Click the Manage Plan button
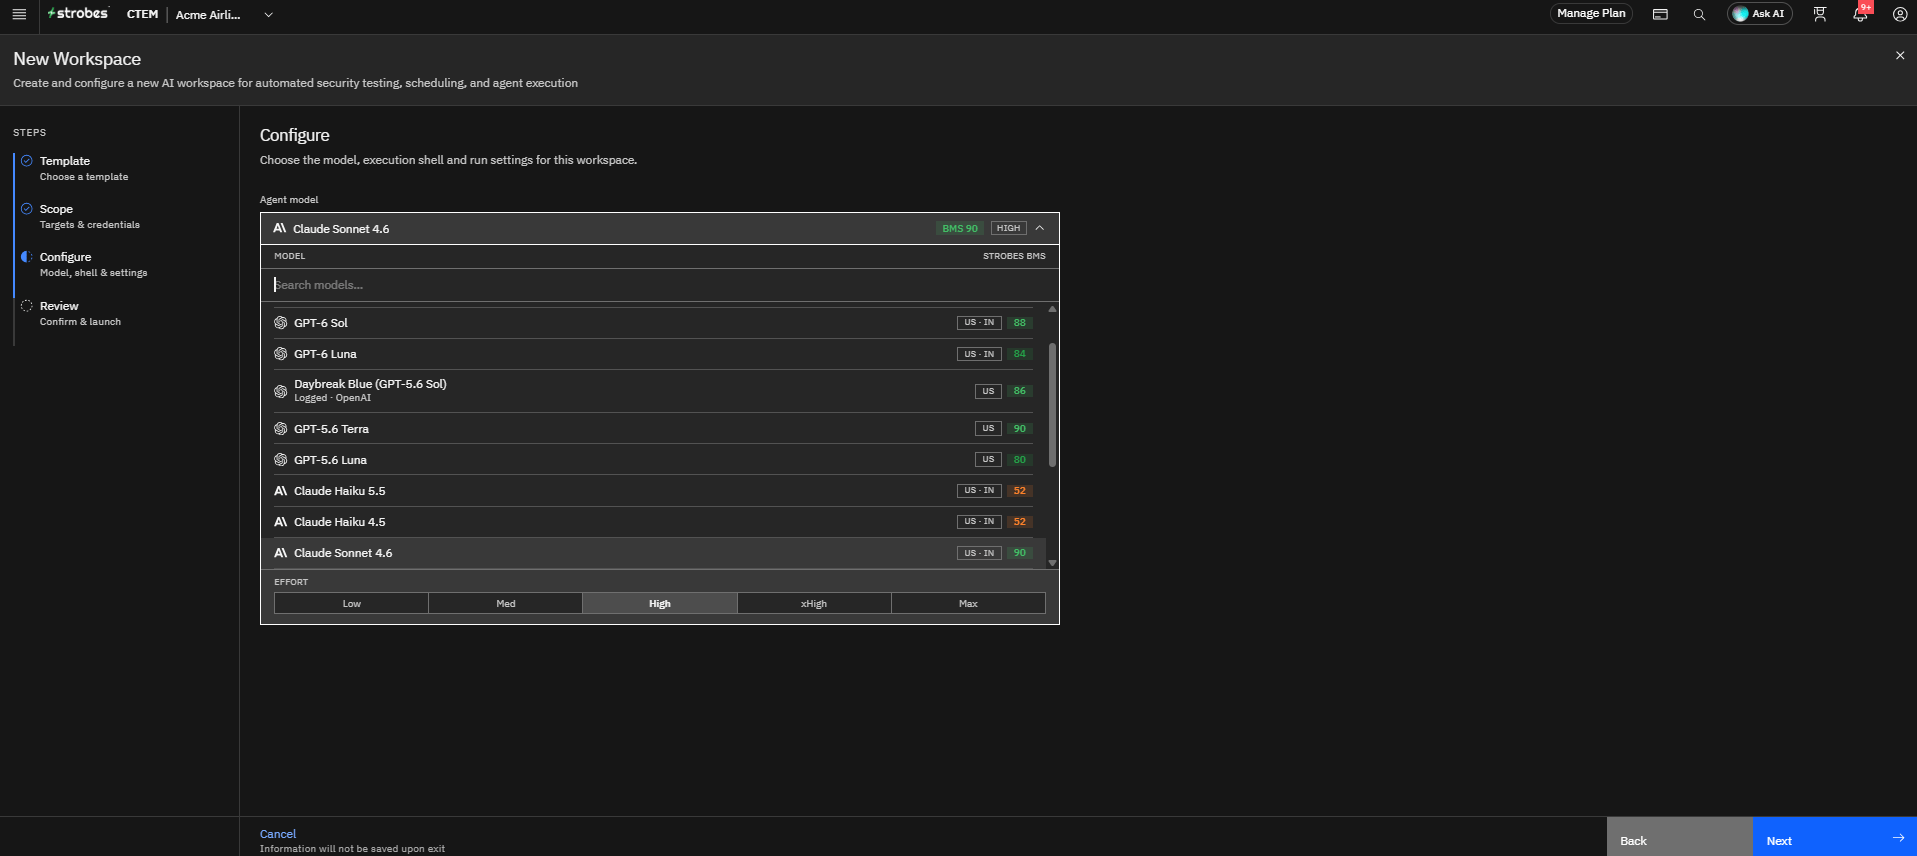This screenshot has width=1917, height=856. pyautogui.click(x=1591, y=14)
